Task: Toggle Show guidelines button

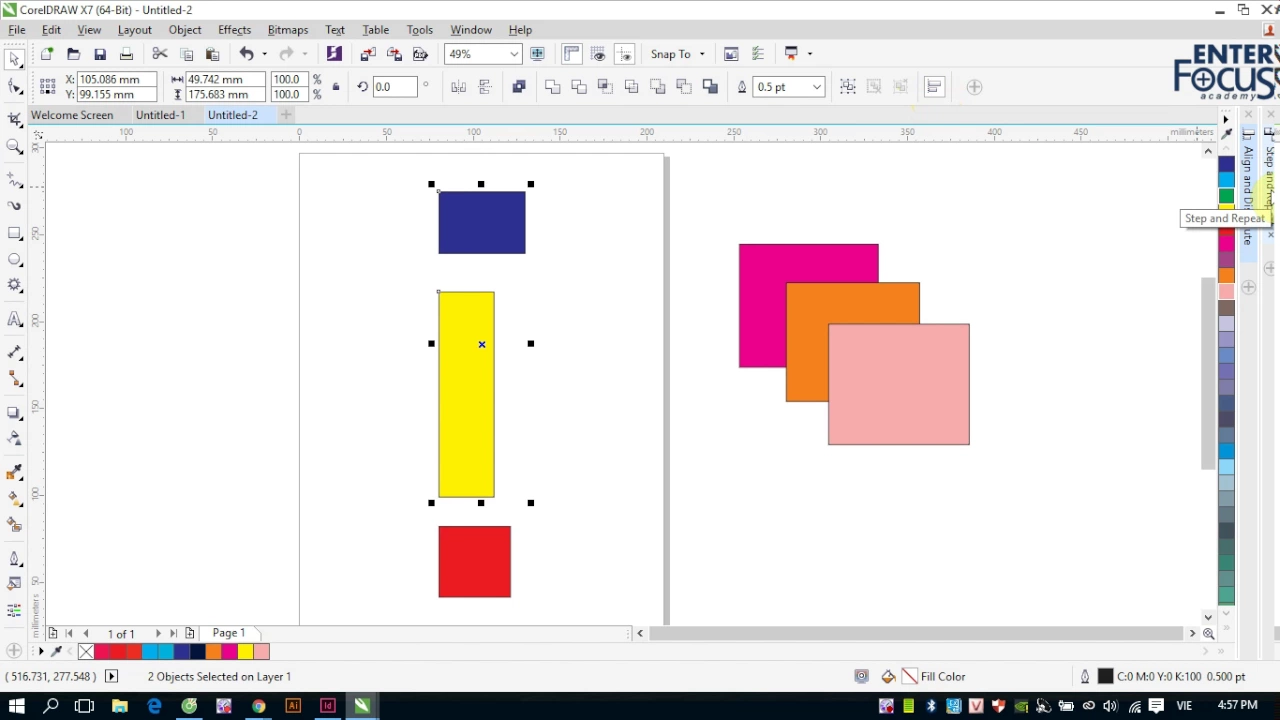Action: (x=624, y=54)
